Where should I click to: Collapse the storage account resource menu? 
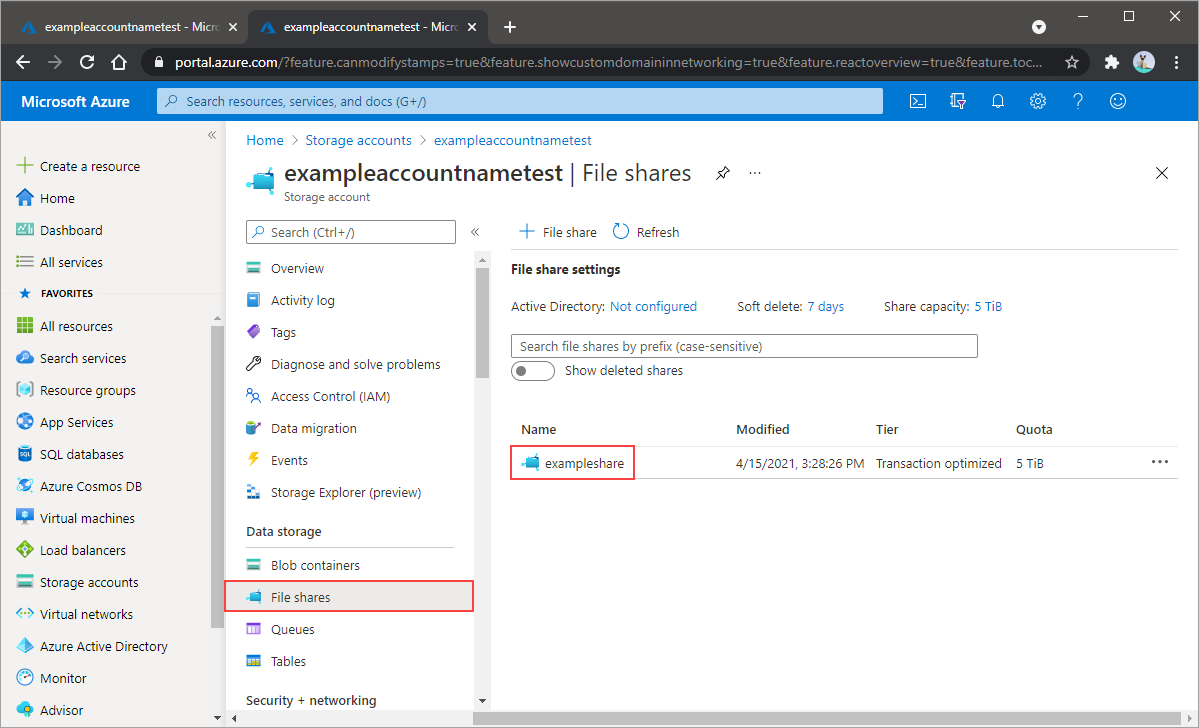point(475,232)
